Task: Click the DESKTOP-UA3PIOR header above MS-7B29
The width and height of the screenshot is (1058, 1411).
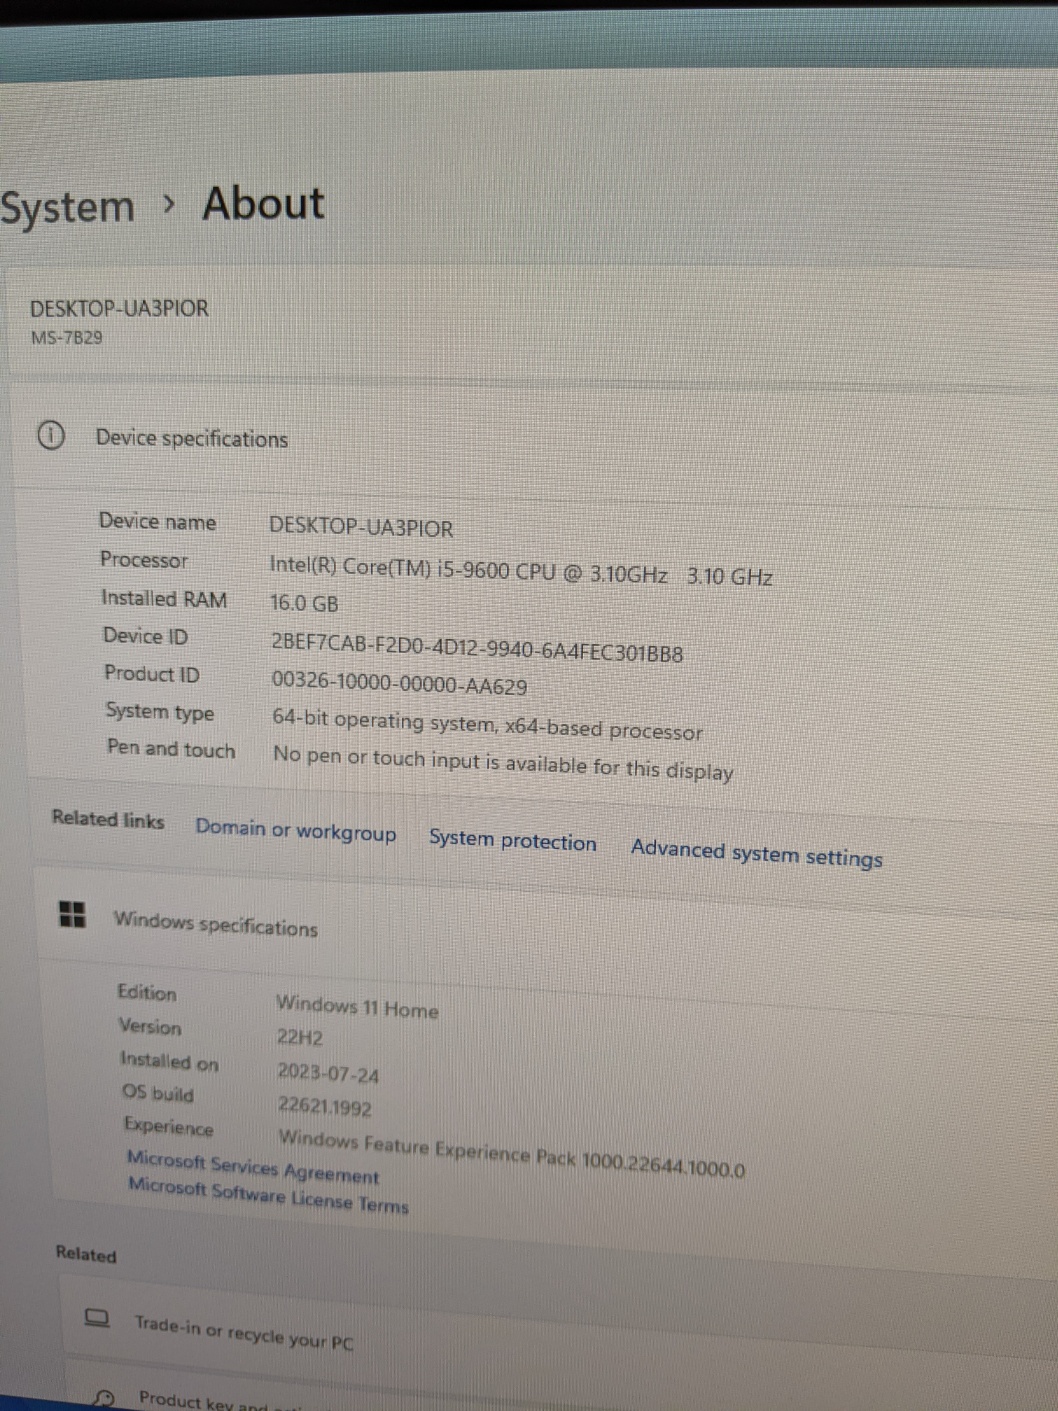Action: pos(119,308)
